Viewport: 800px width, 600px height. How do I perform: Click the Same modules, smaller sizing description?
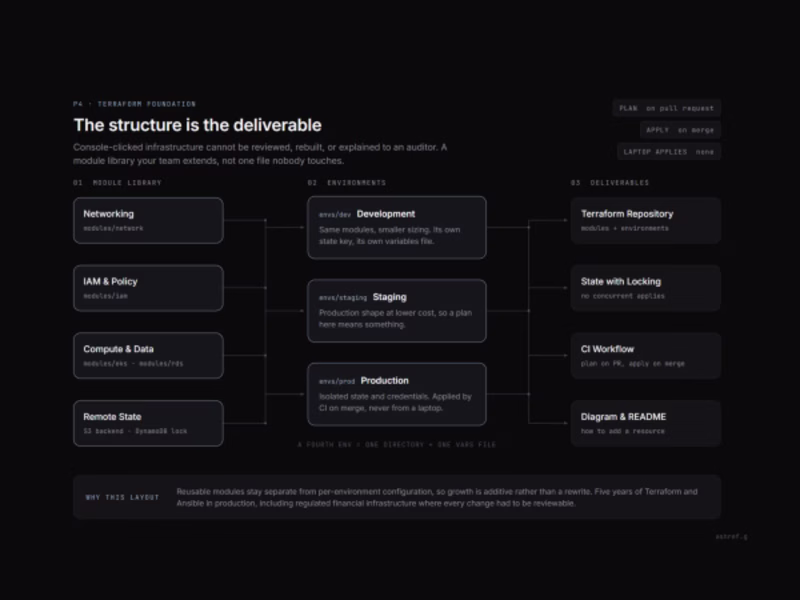[389, 235]
